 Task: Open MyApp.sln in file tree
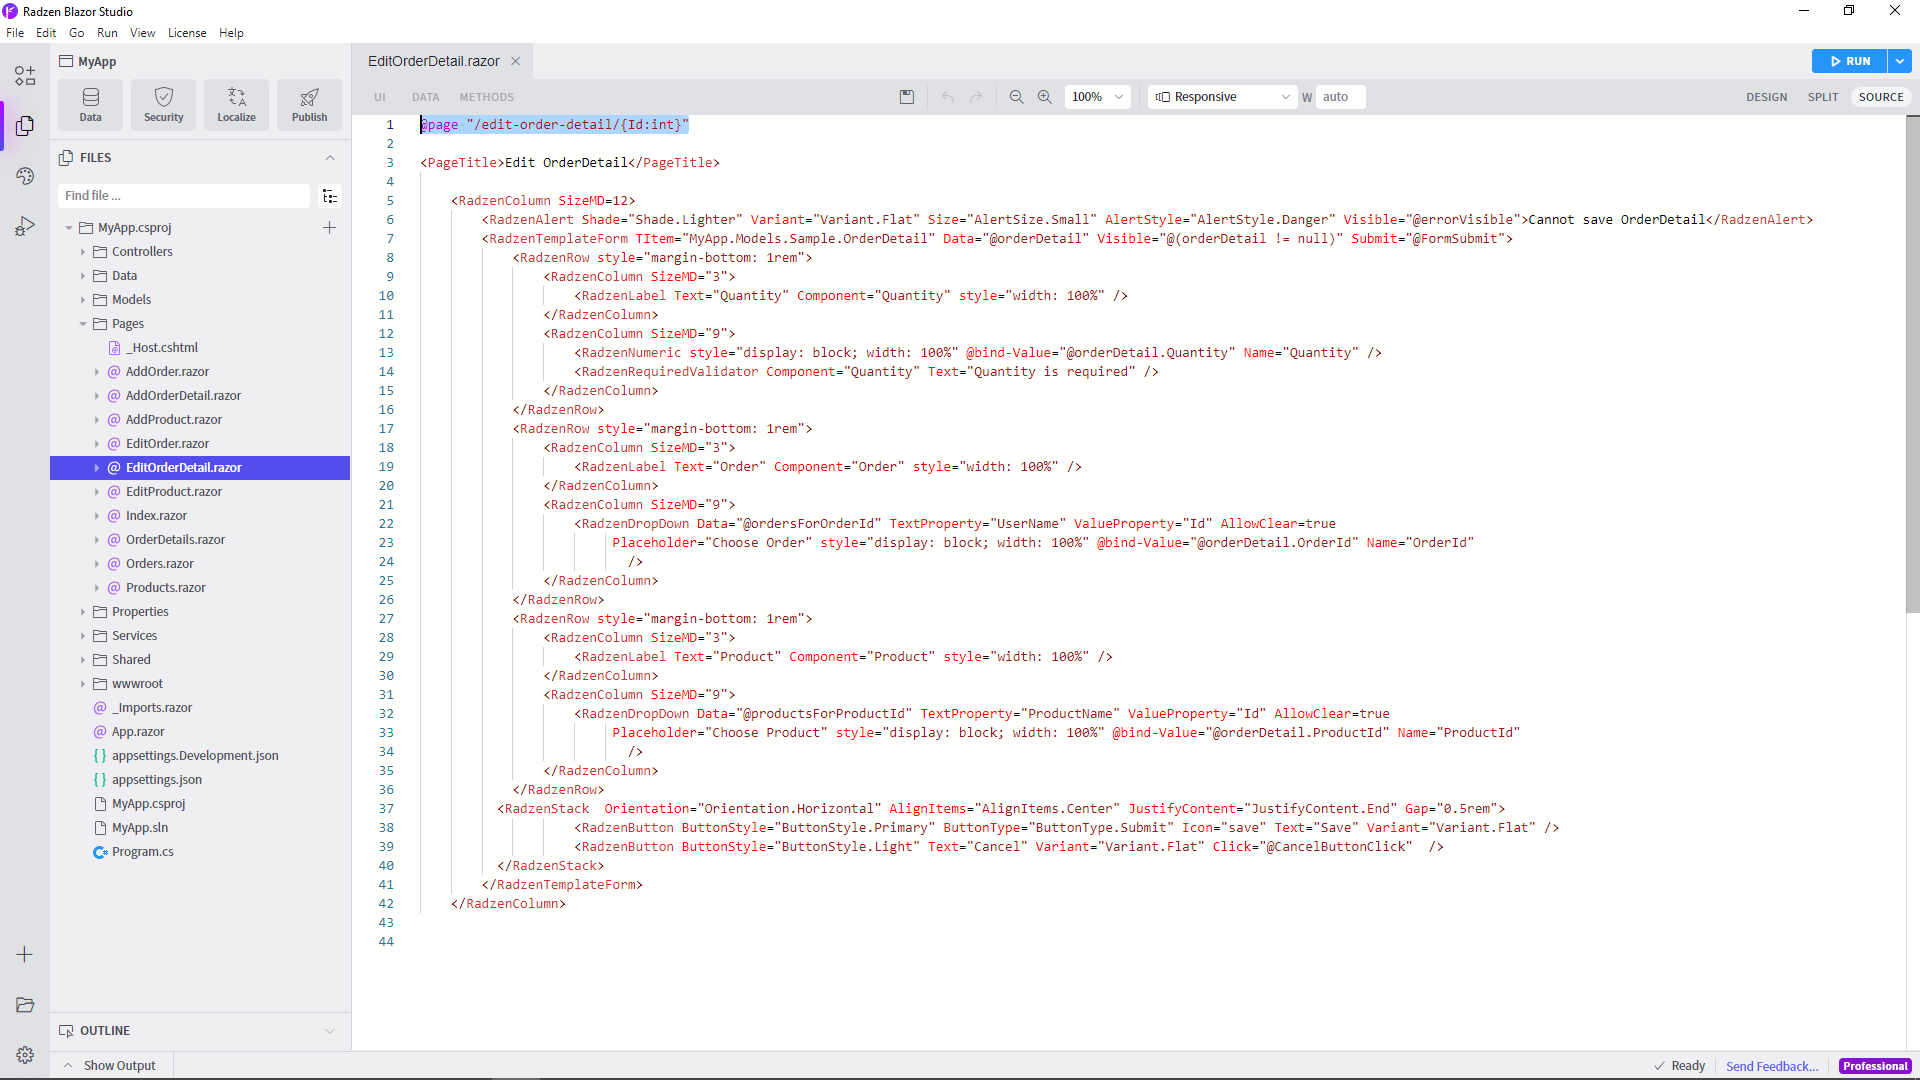coord(140,828)
